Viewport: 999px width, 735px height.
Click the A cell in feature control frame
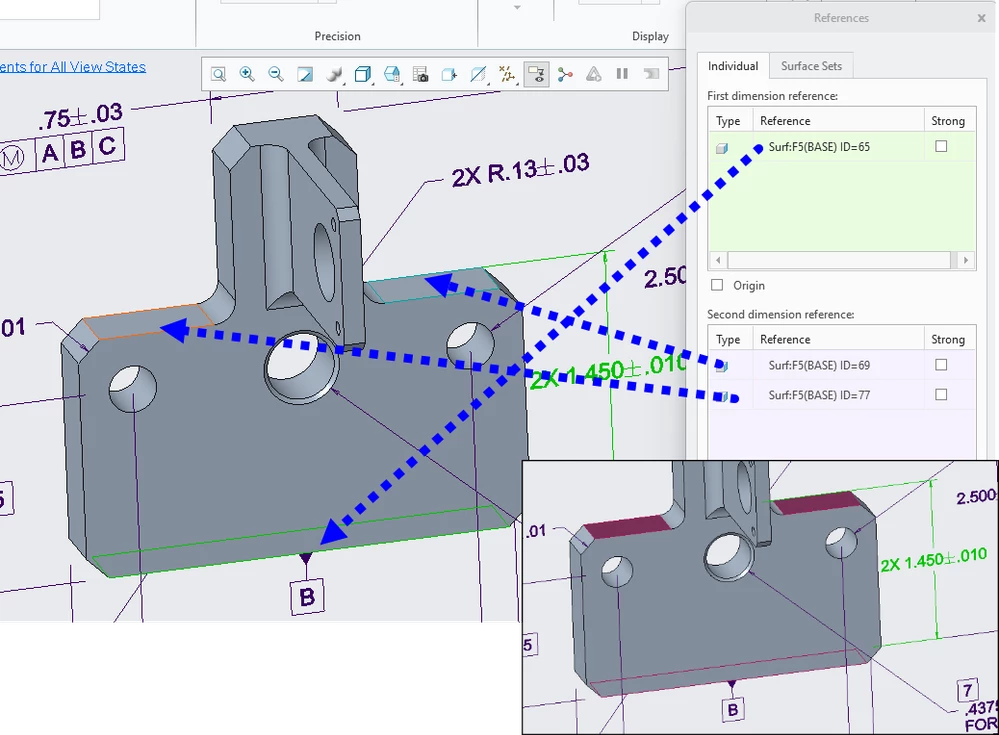click(x=50, y=153)
